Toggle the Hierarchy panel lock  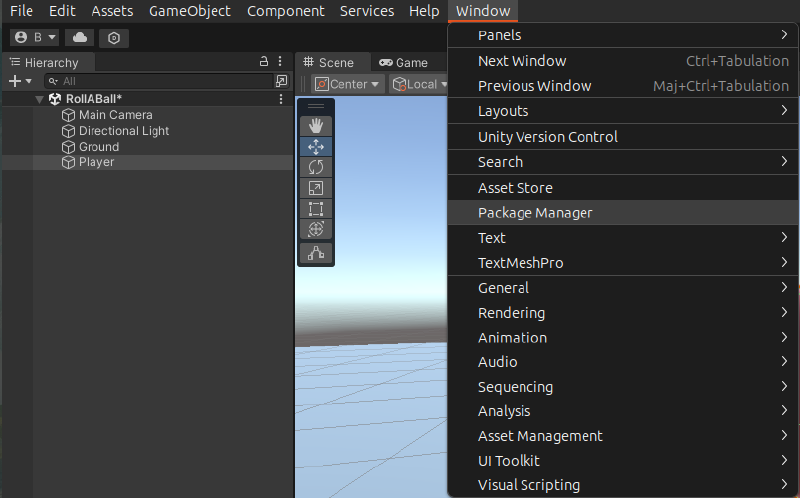(264, 62)
